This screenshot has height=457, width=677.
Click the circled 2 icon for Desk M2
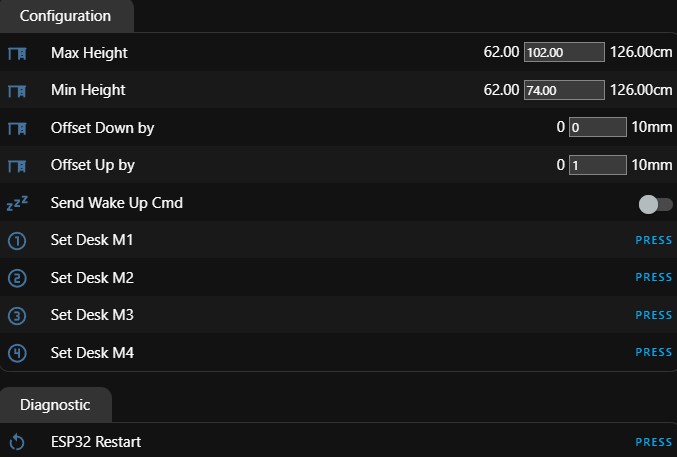coord(17,278)
